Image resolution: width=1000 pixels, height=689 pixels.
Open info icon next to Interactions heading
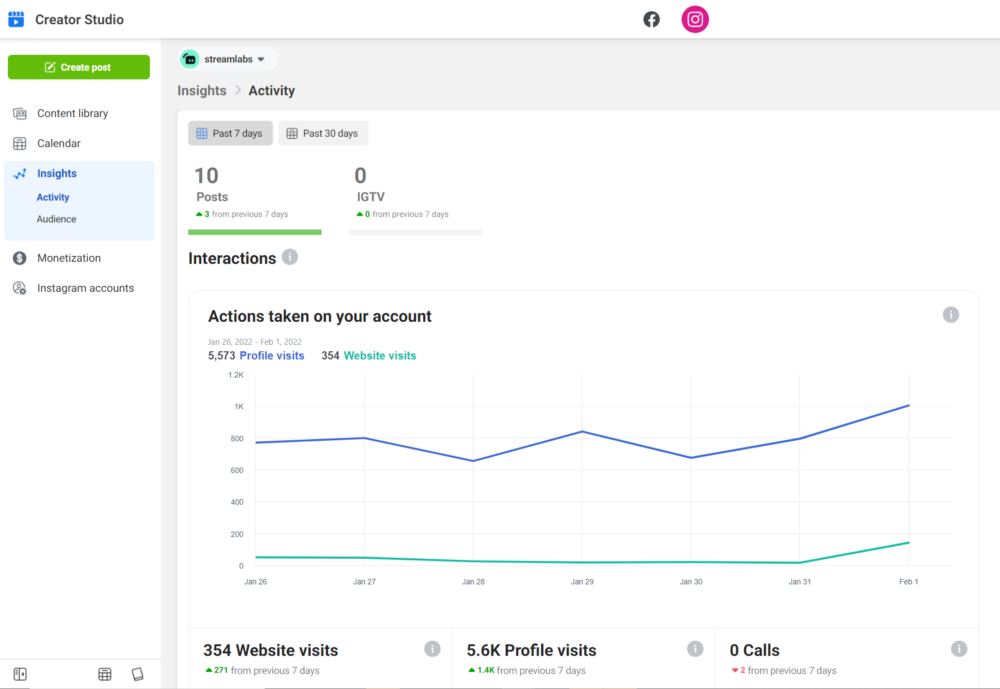click(x=290, y=257)
